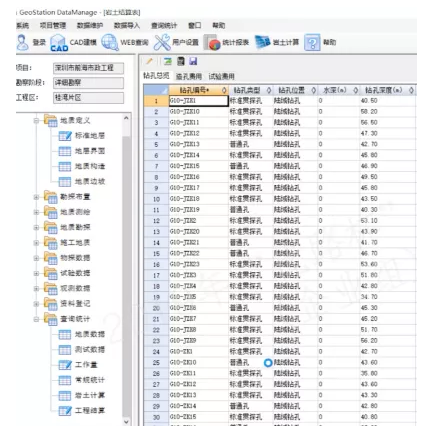Viewport: 433px width, 435px height.
Task: Switch to the 钻孔总览 tab
Action: [x=156, y=76]
